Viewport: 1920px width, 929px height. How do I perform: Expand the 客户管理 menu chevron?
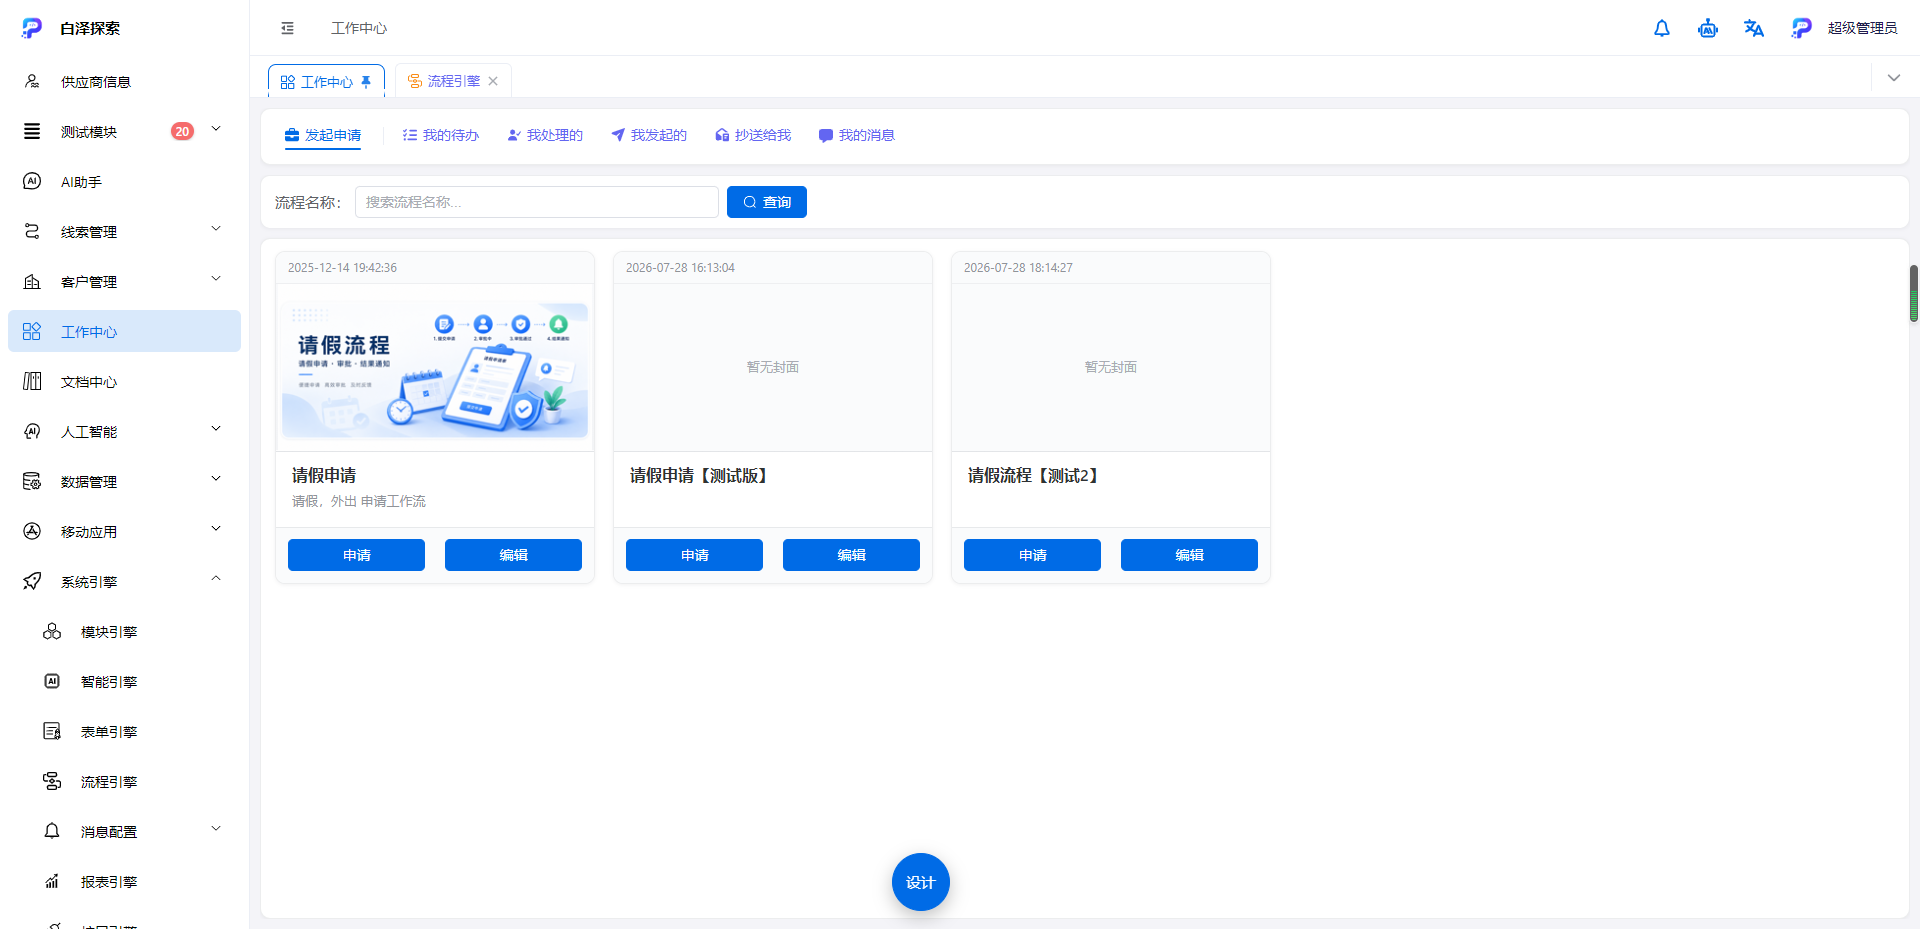point(216,279)
